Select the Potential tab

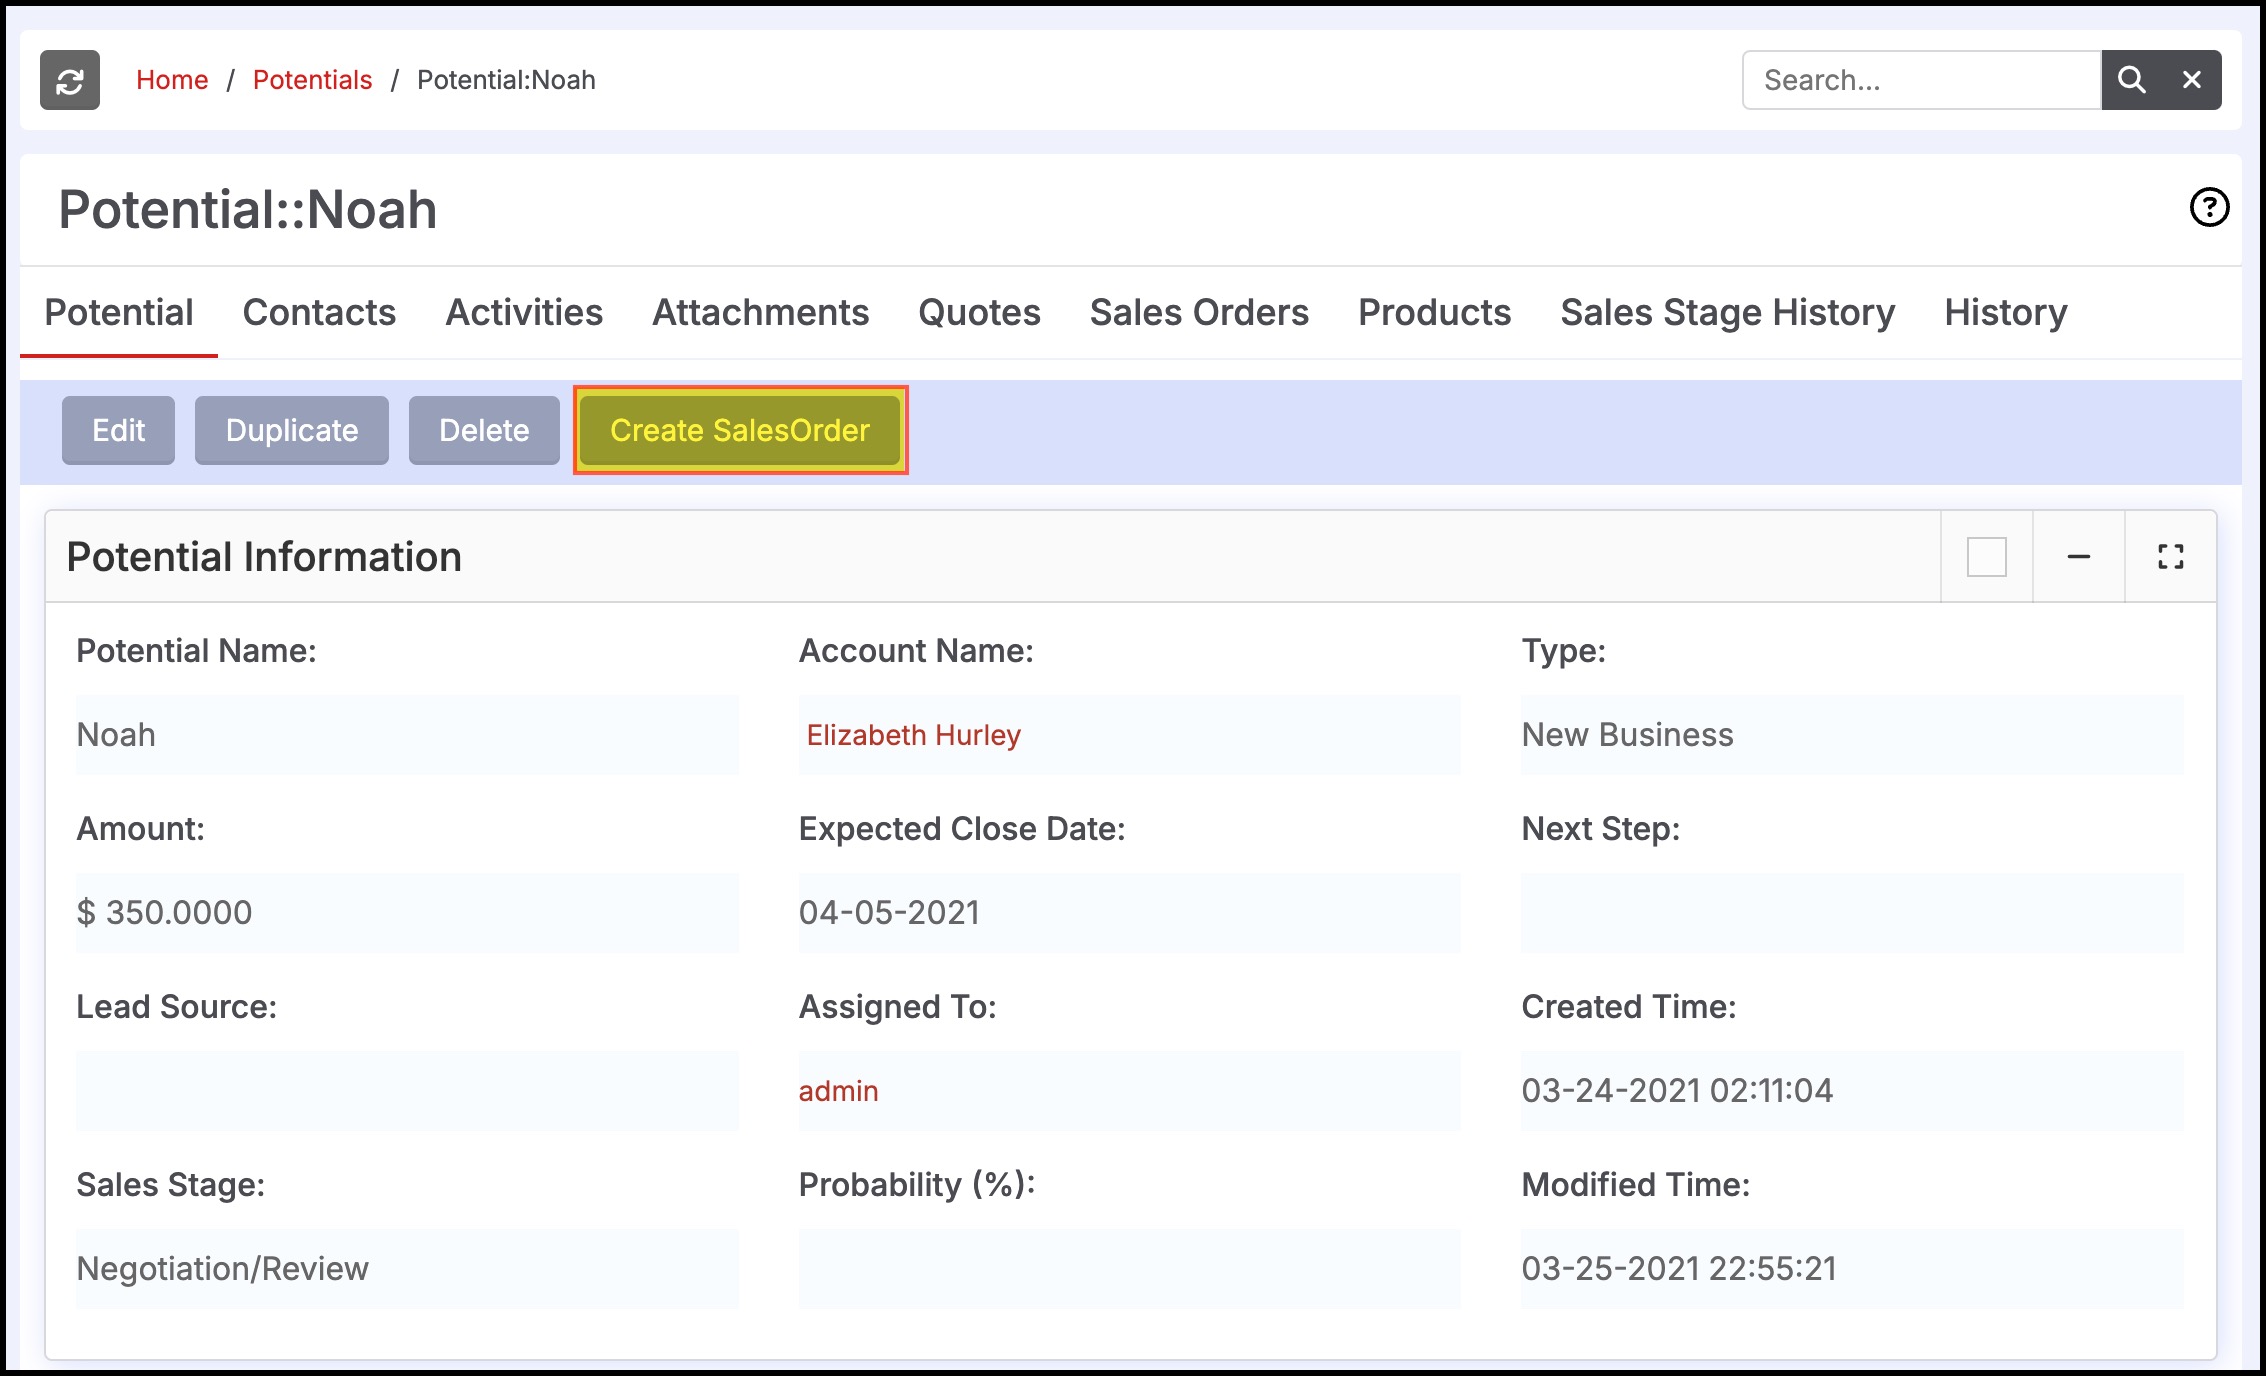click(x=119, y=313)
